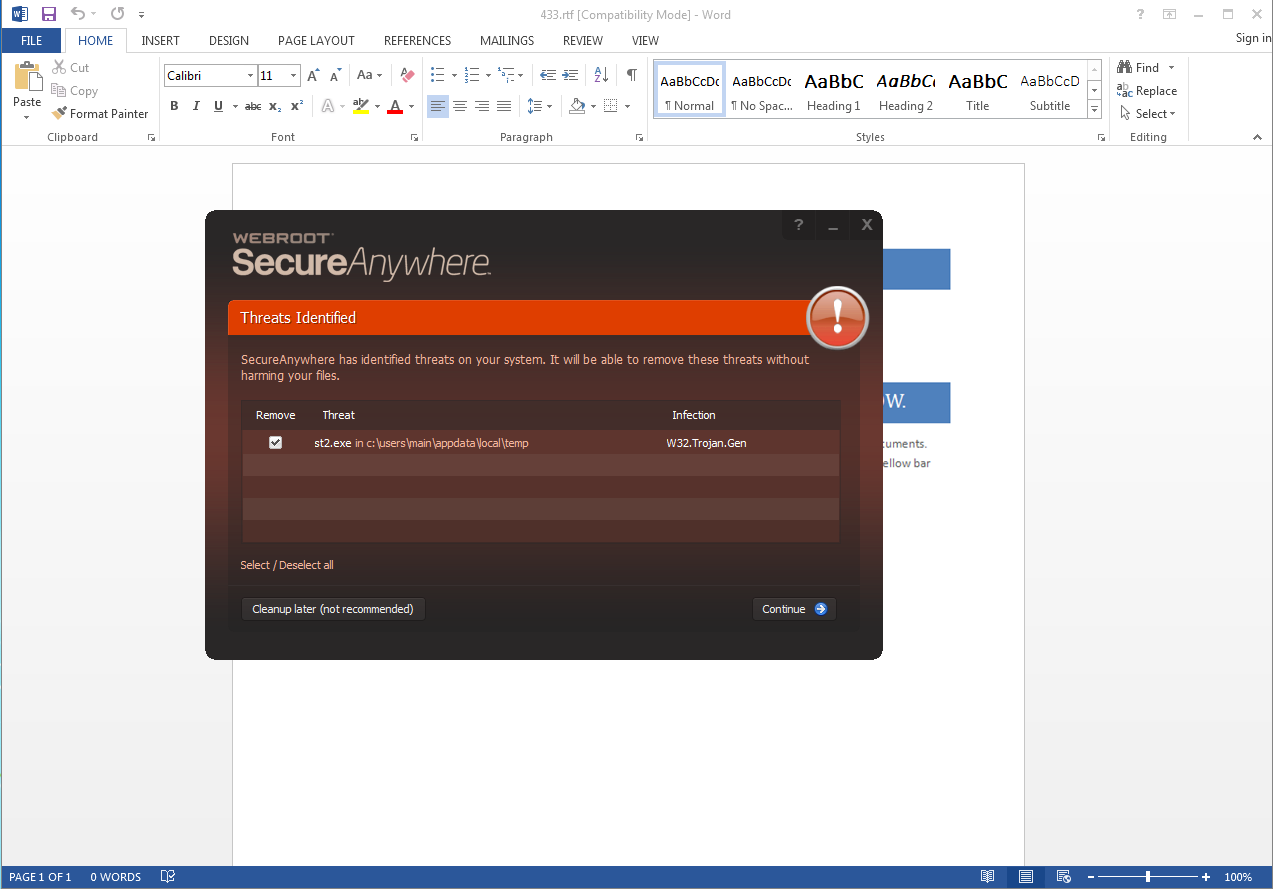Open Clipboard dialog launcher
Viewport: 1273px width, 889px height.
151,138
